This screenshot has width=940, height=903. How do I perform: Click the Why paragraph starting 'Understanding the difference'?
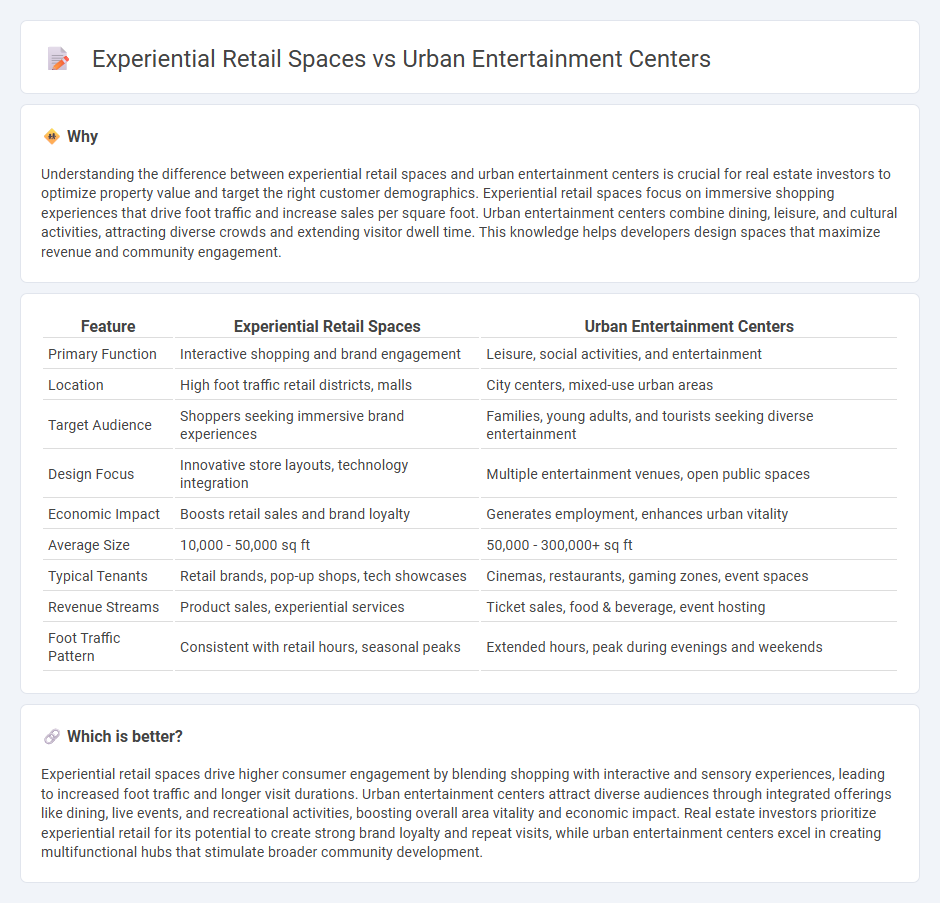(469, 213)
